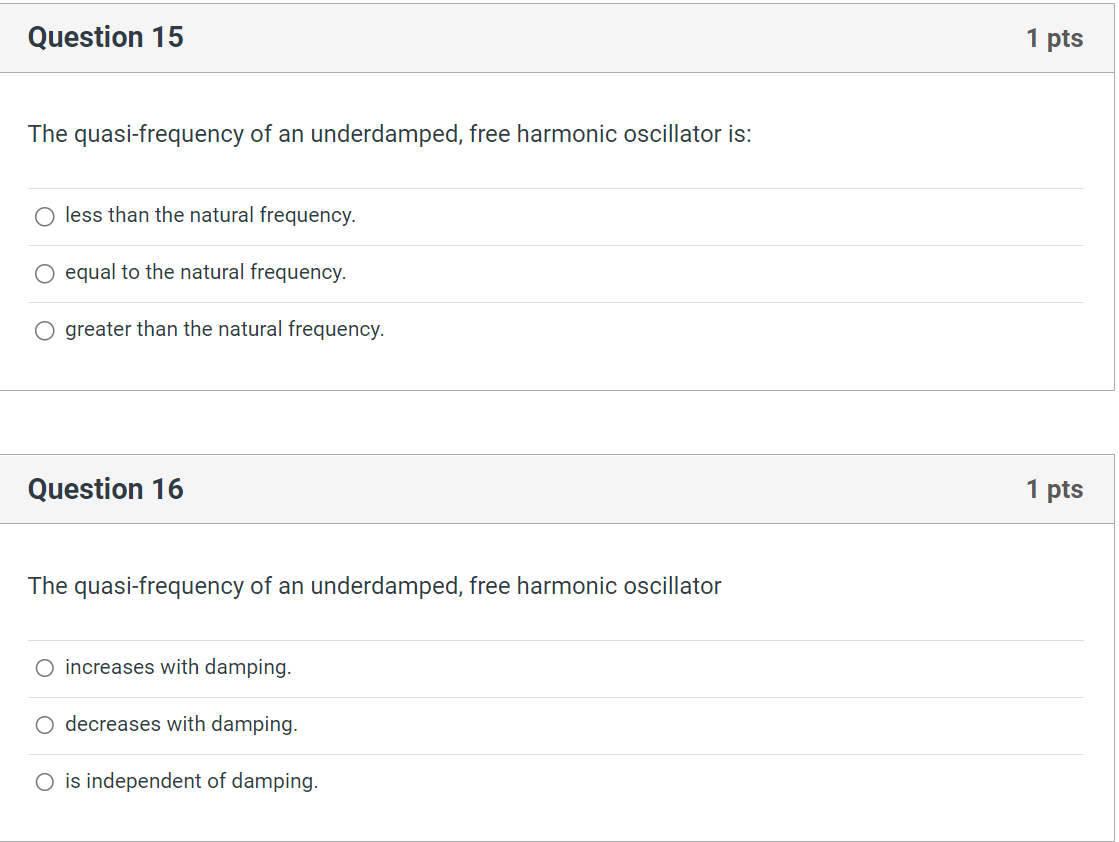Click the answer text "equal to the natural frequency"
Screen dimensions: 1119x842
pyautogui.click(x=204, y=272)
